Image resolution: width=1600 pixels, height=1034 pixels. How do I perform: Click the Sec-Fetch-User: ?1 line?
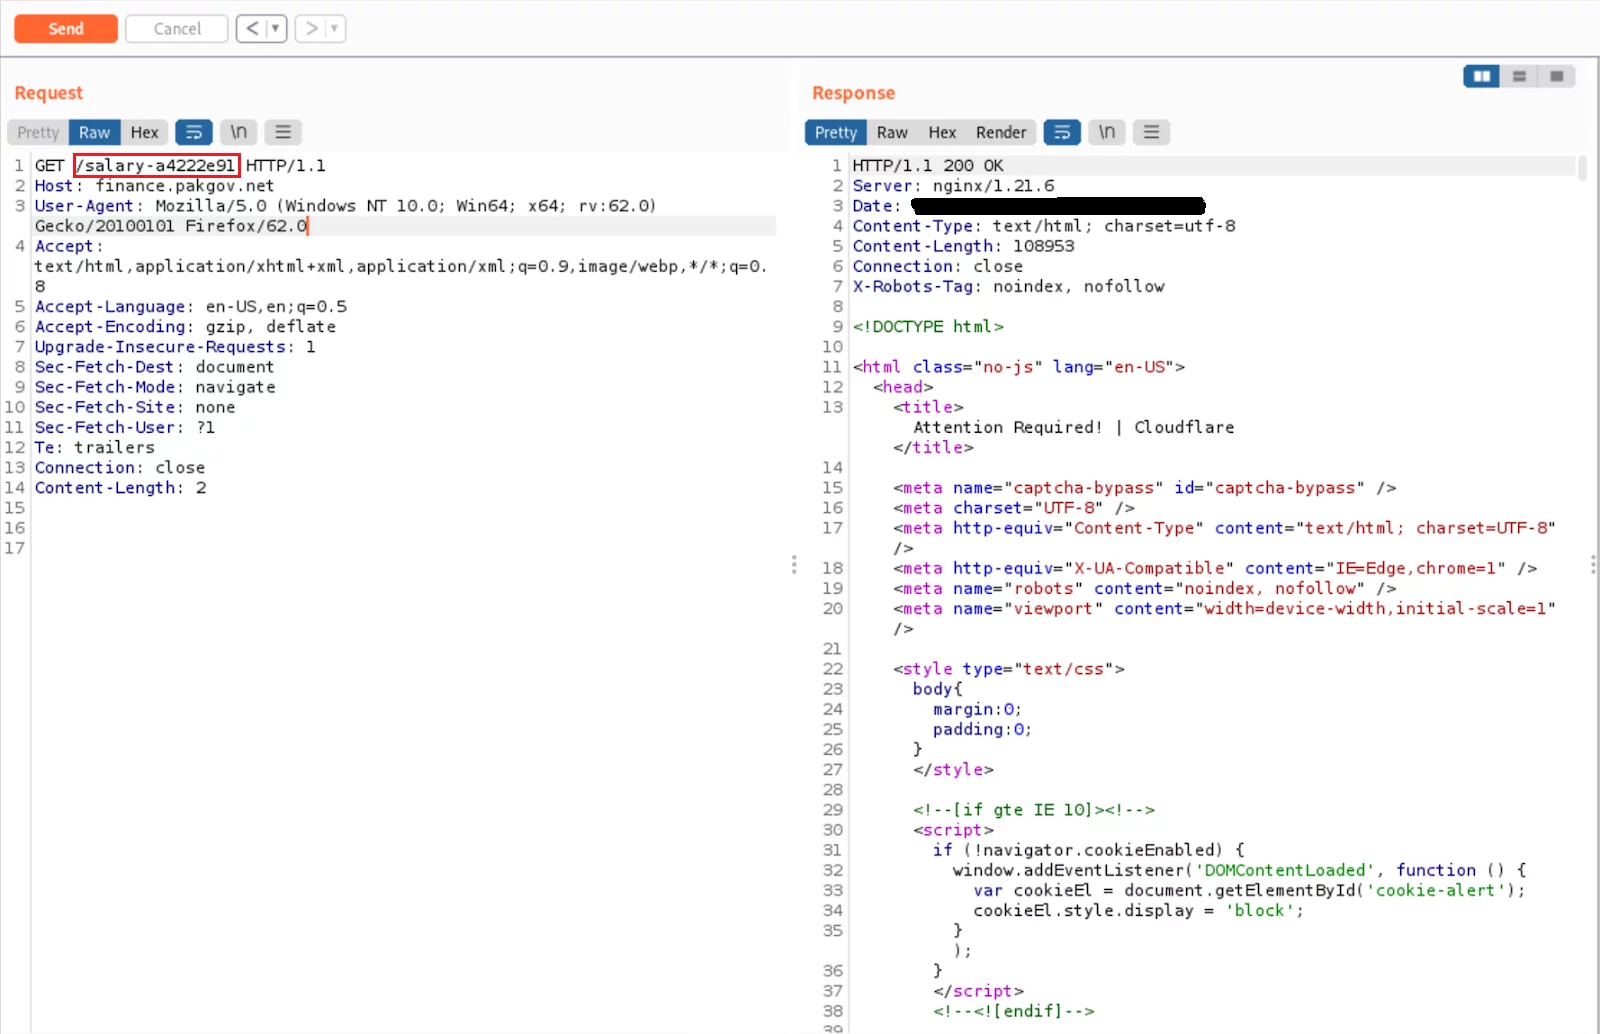[x=125, y=427]
